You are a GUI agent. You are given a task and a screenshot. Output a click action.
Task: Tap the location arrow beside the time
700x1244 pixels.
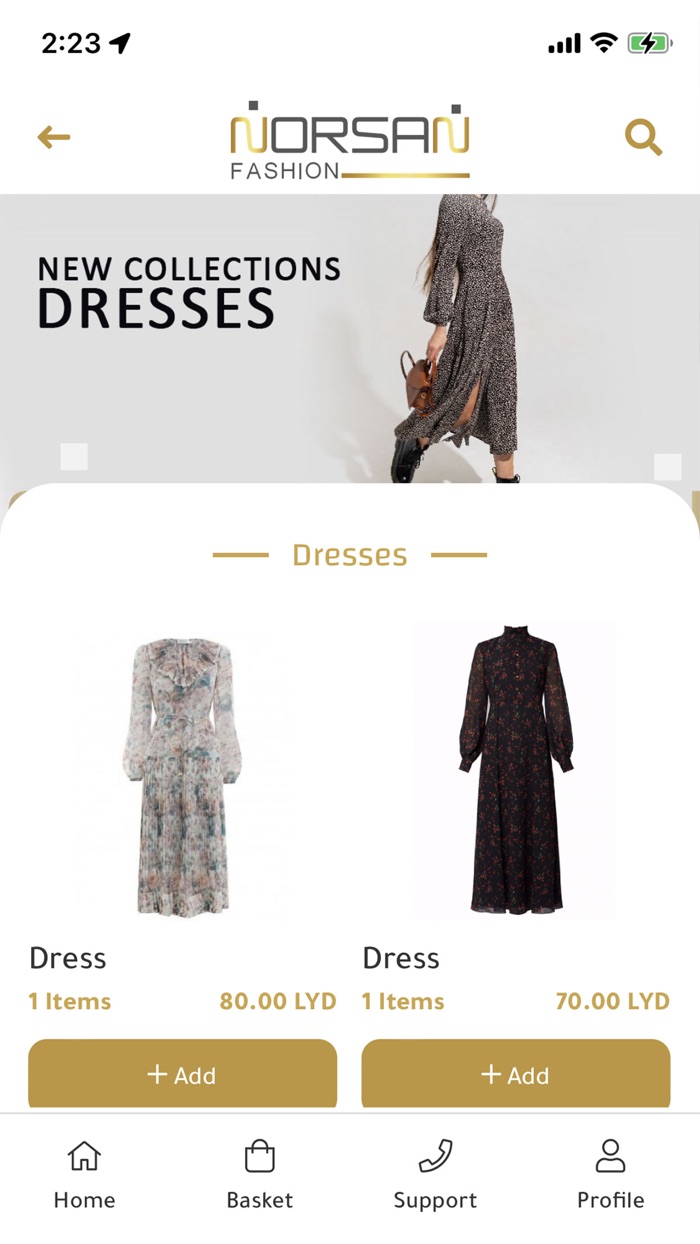(x=121, y=43)
